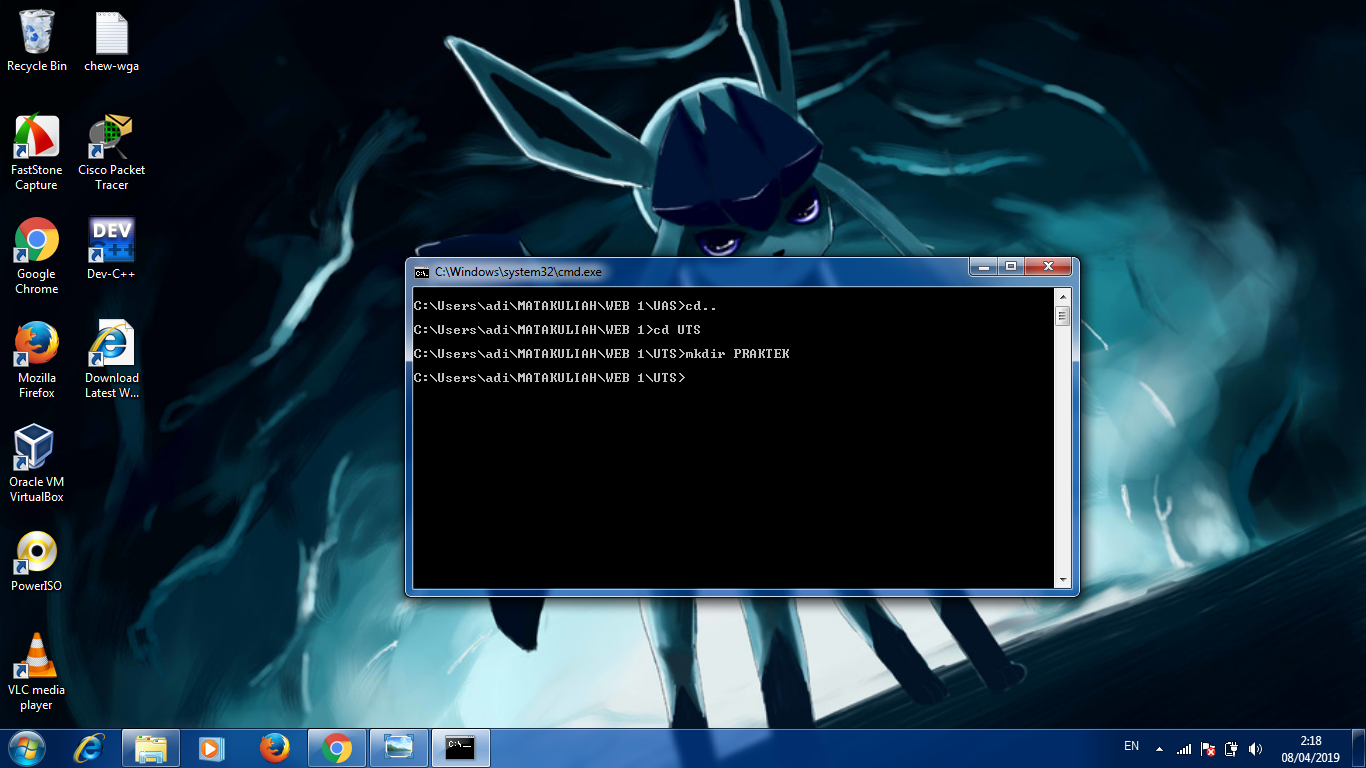
Task: Click the 'mkdir PRAKTEK' command line
Action: click(602, 354)
